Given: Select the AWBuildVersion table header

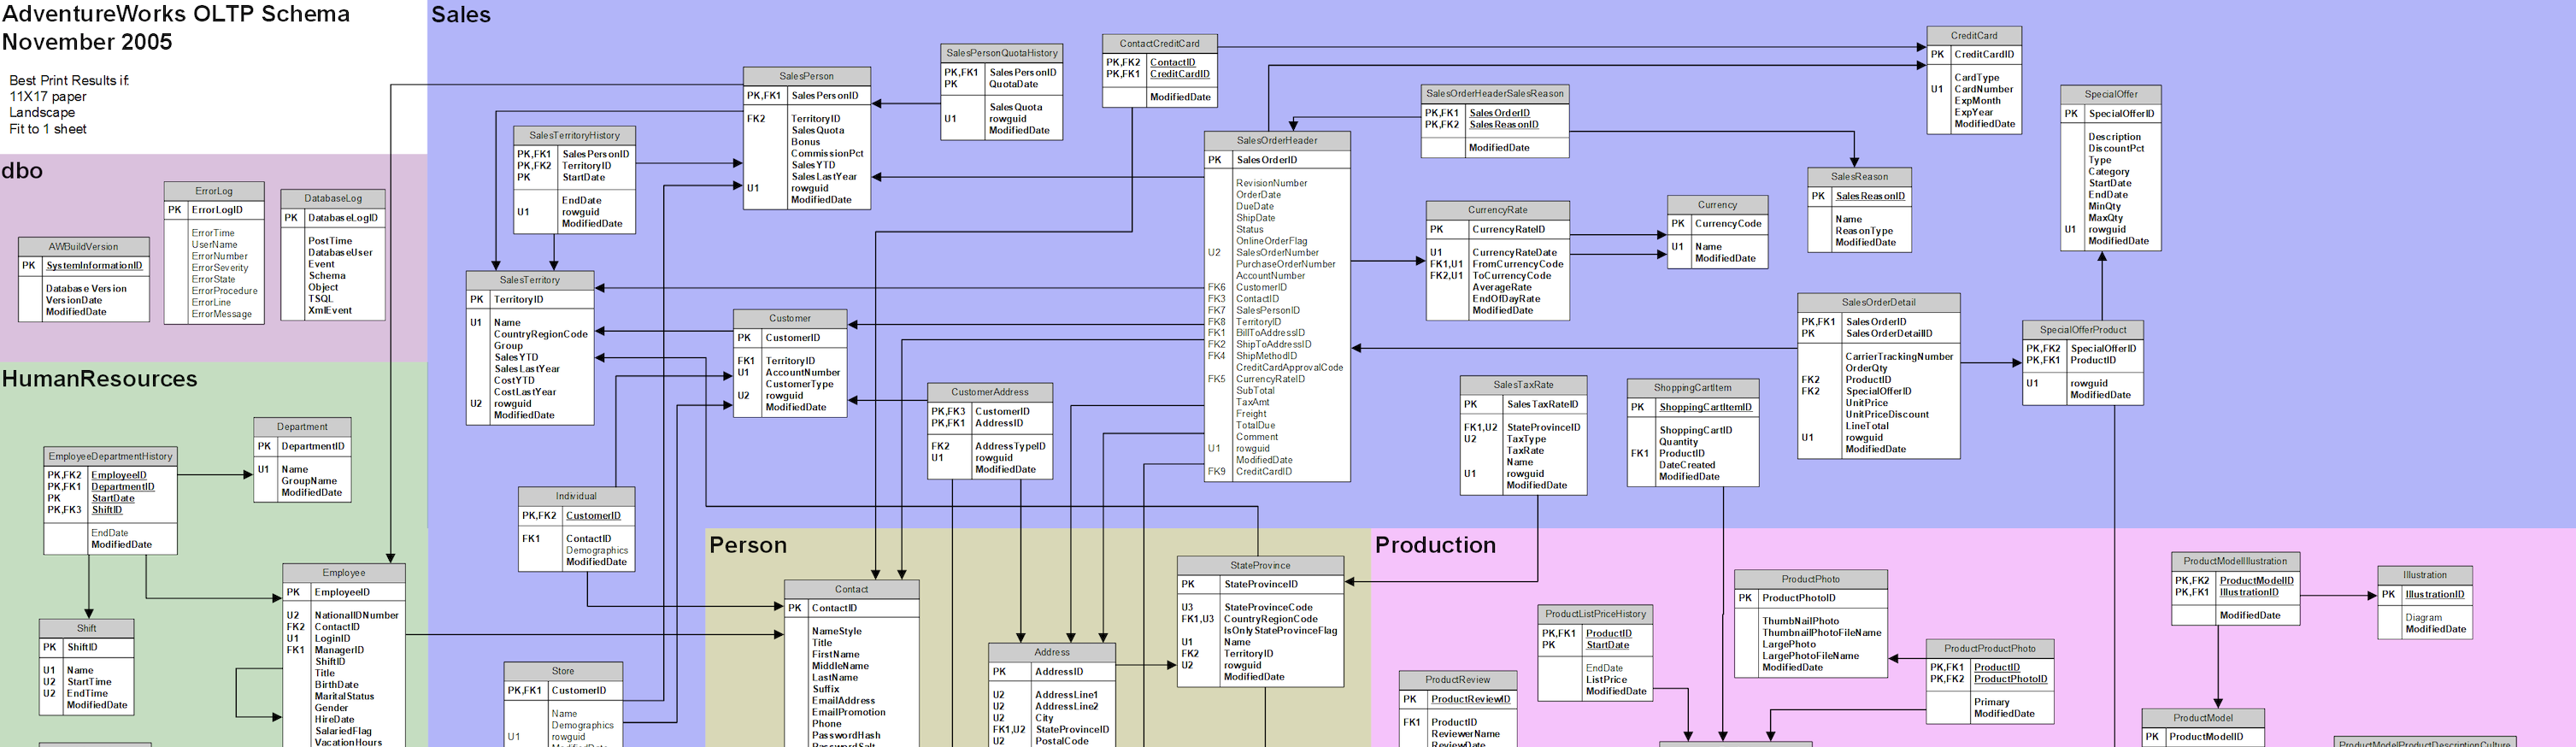Looking at the screenshot, I should (x=84, y=247).
